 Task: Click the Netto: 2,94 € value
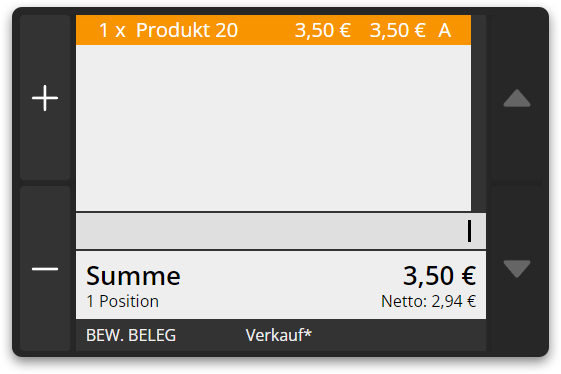tap(428, 301)
